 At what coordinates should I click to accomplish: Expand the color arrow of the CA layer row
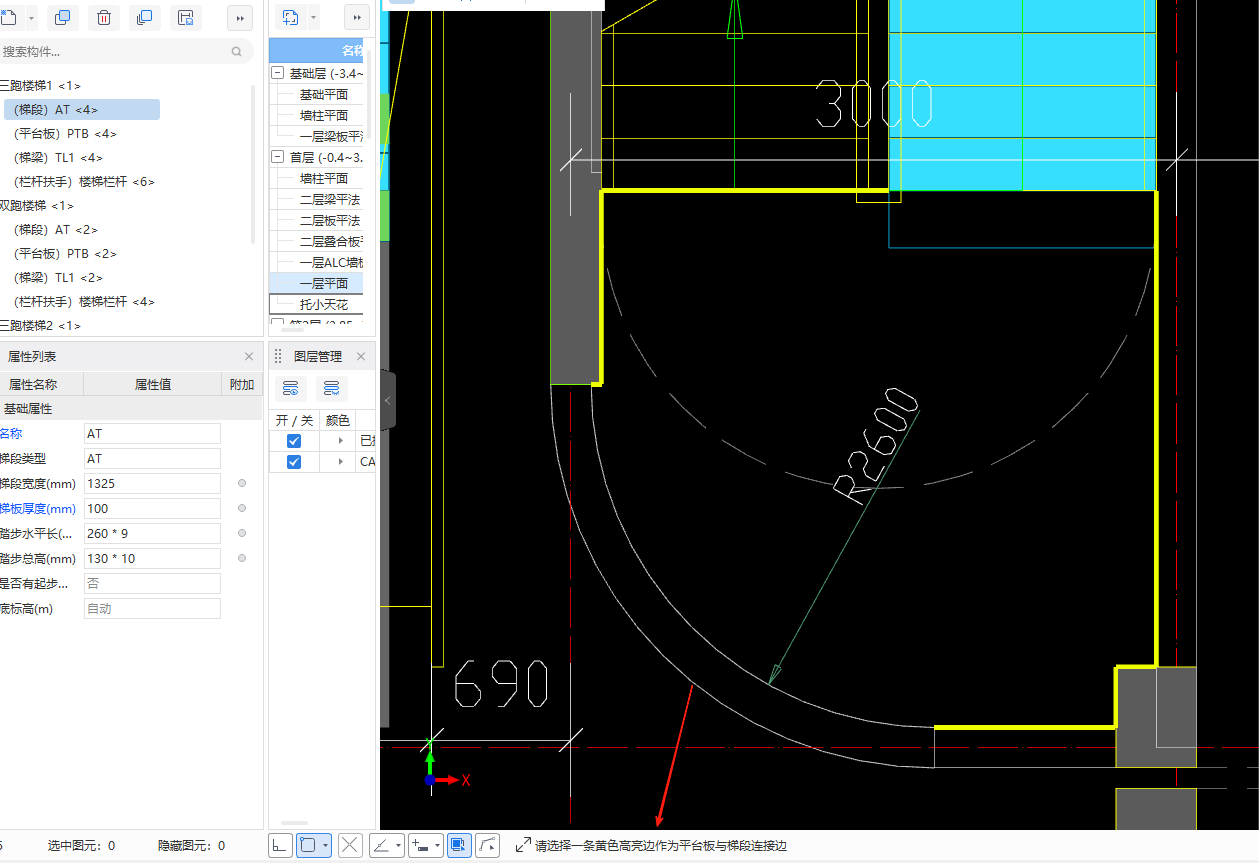(340, 462)
